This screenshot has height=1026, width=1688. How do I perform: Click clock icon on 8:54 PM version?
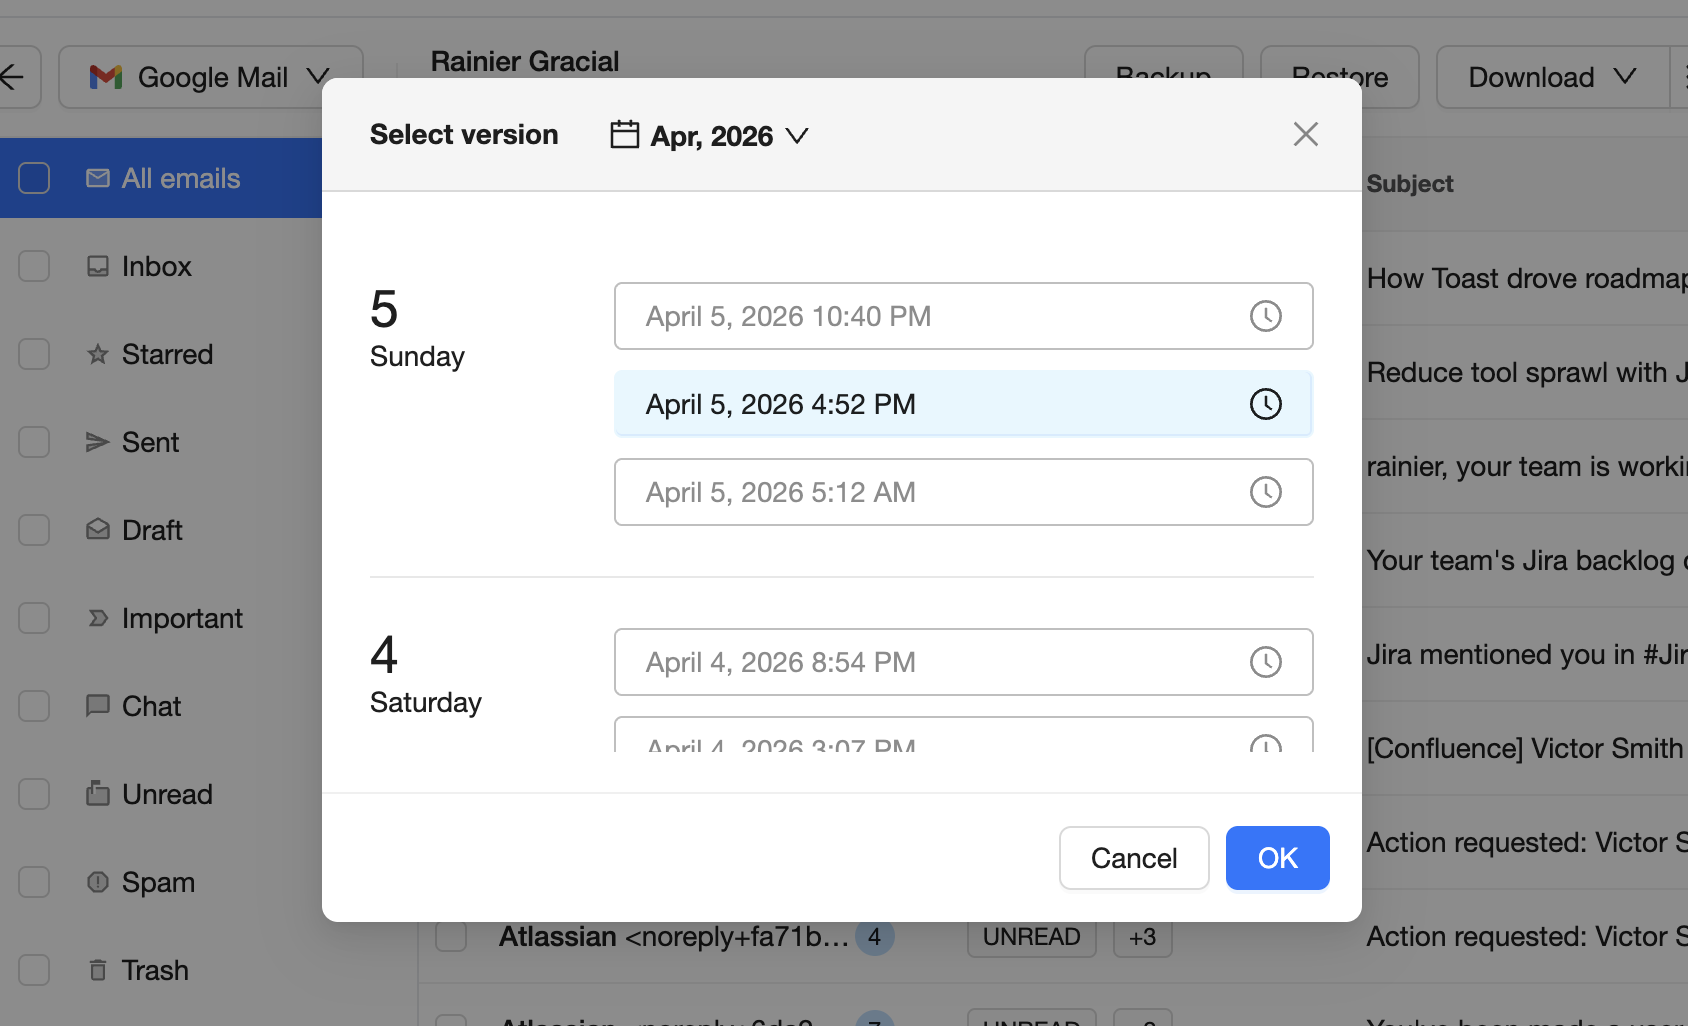[x=1265, y=662]
